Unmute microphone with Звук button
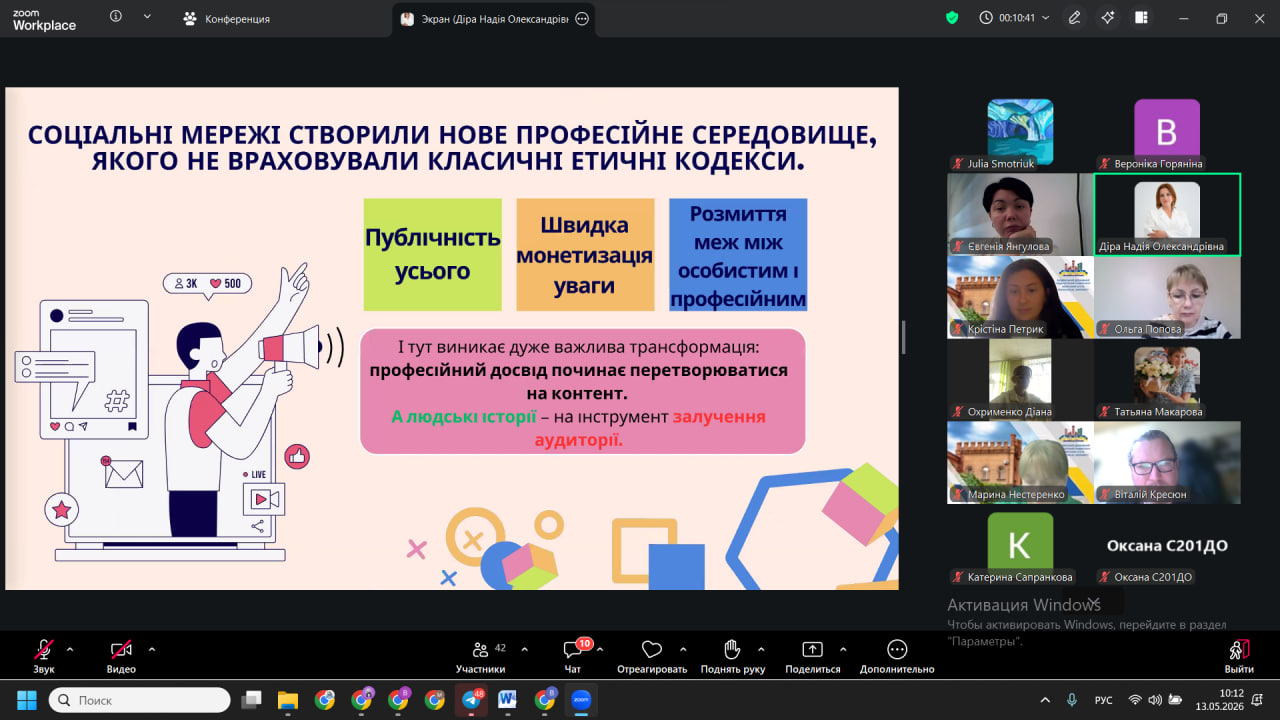 click(x=44, y=656)
